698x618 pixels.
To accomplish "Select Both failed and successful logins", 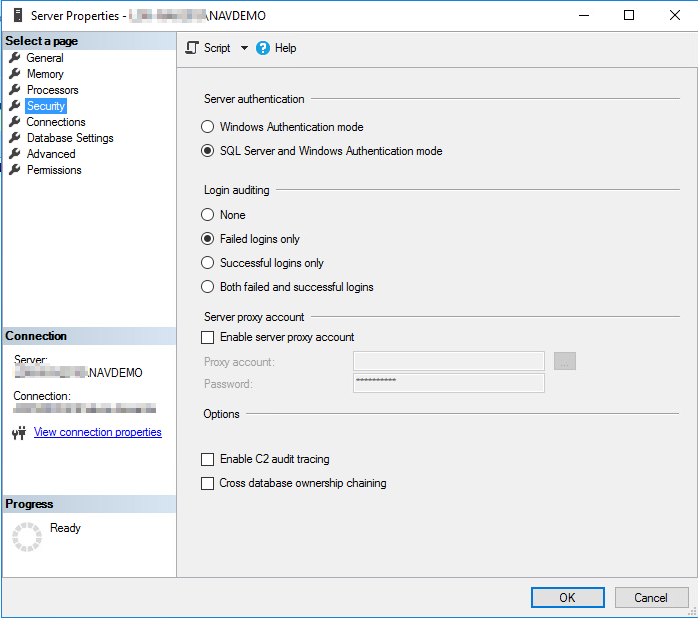I will pos(208,287).
